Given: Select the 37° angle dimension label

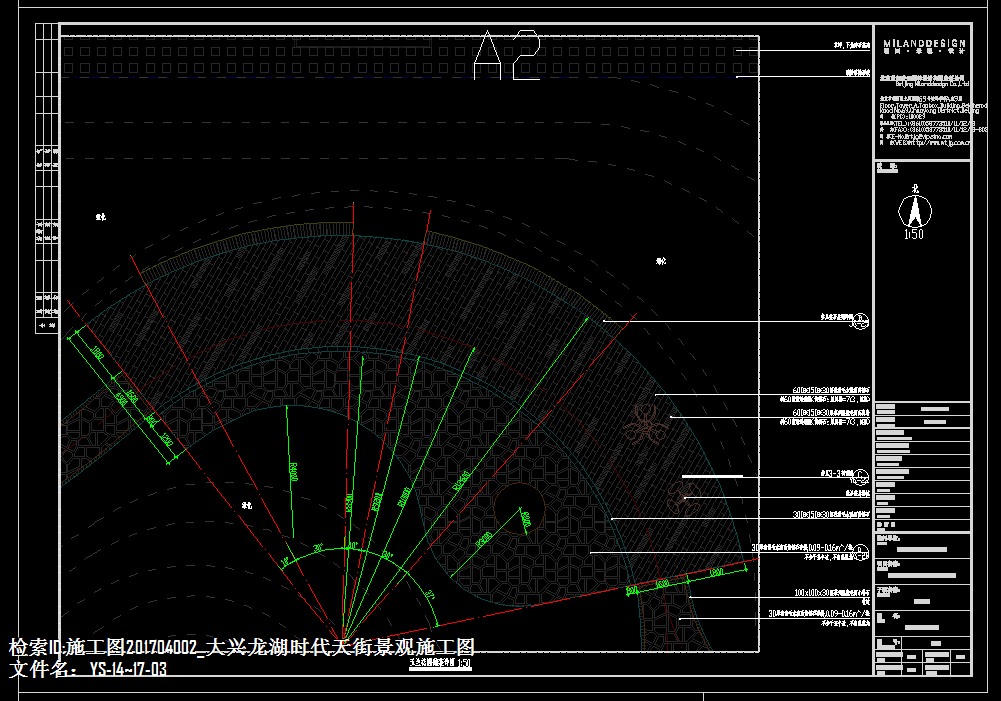Looking at the screenshot, I should (429, 594).
